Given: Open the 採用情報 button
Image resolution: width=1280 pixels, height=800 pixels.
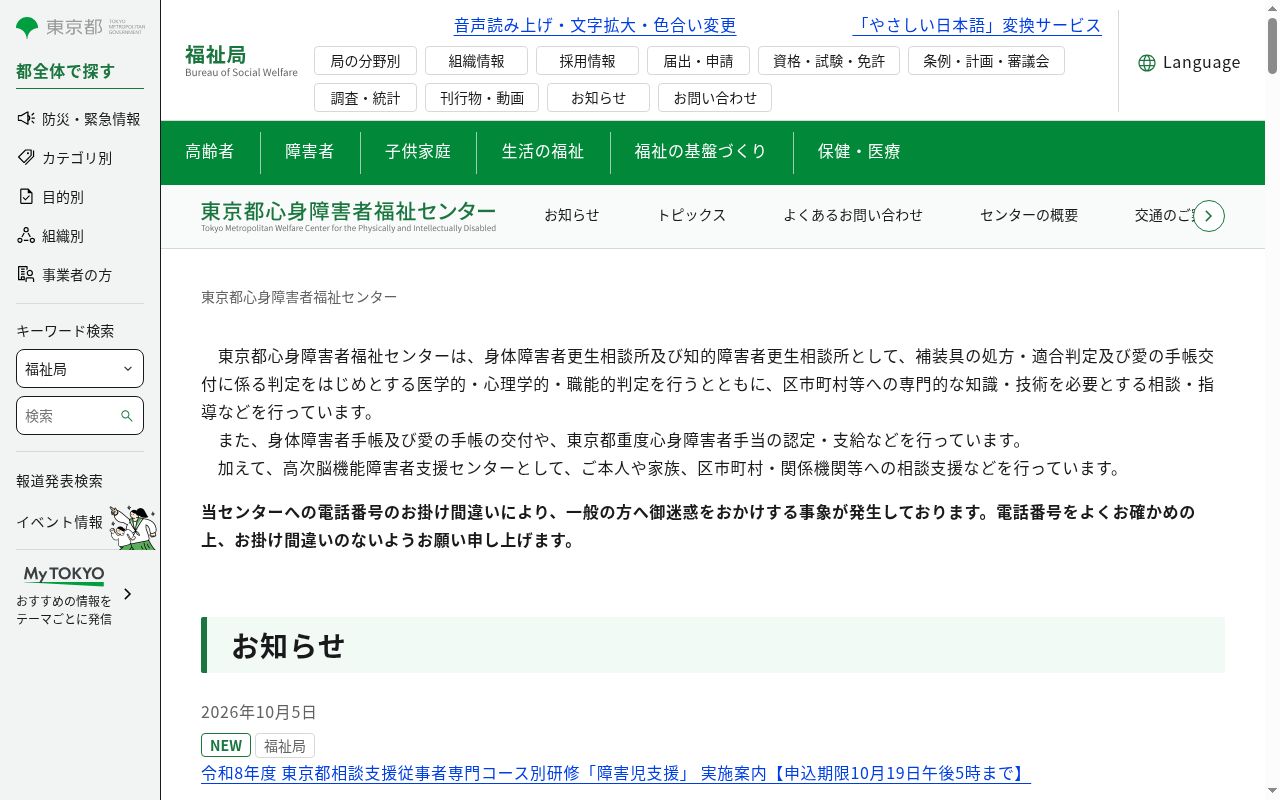Looking at the screenshot, I should pyautogui.click(x=587, y=61).
